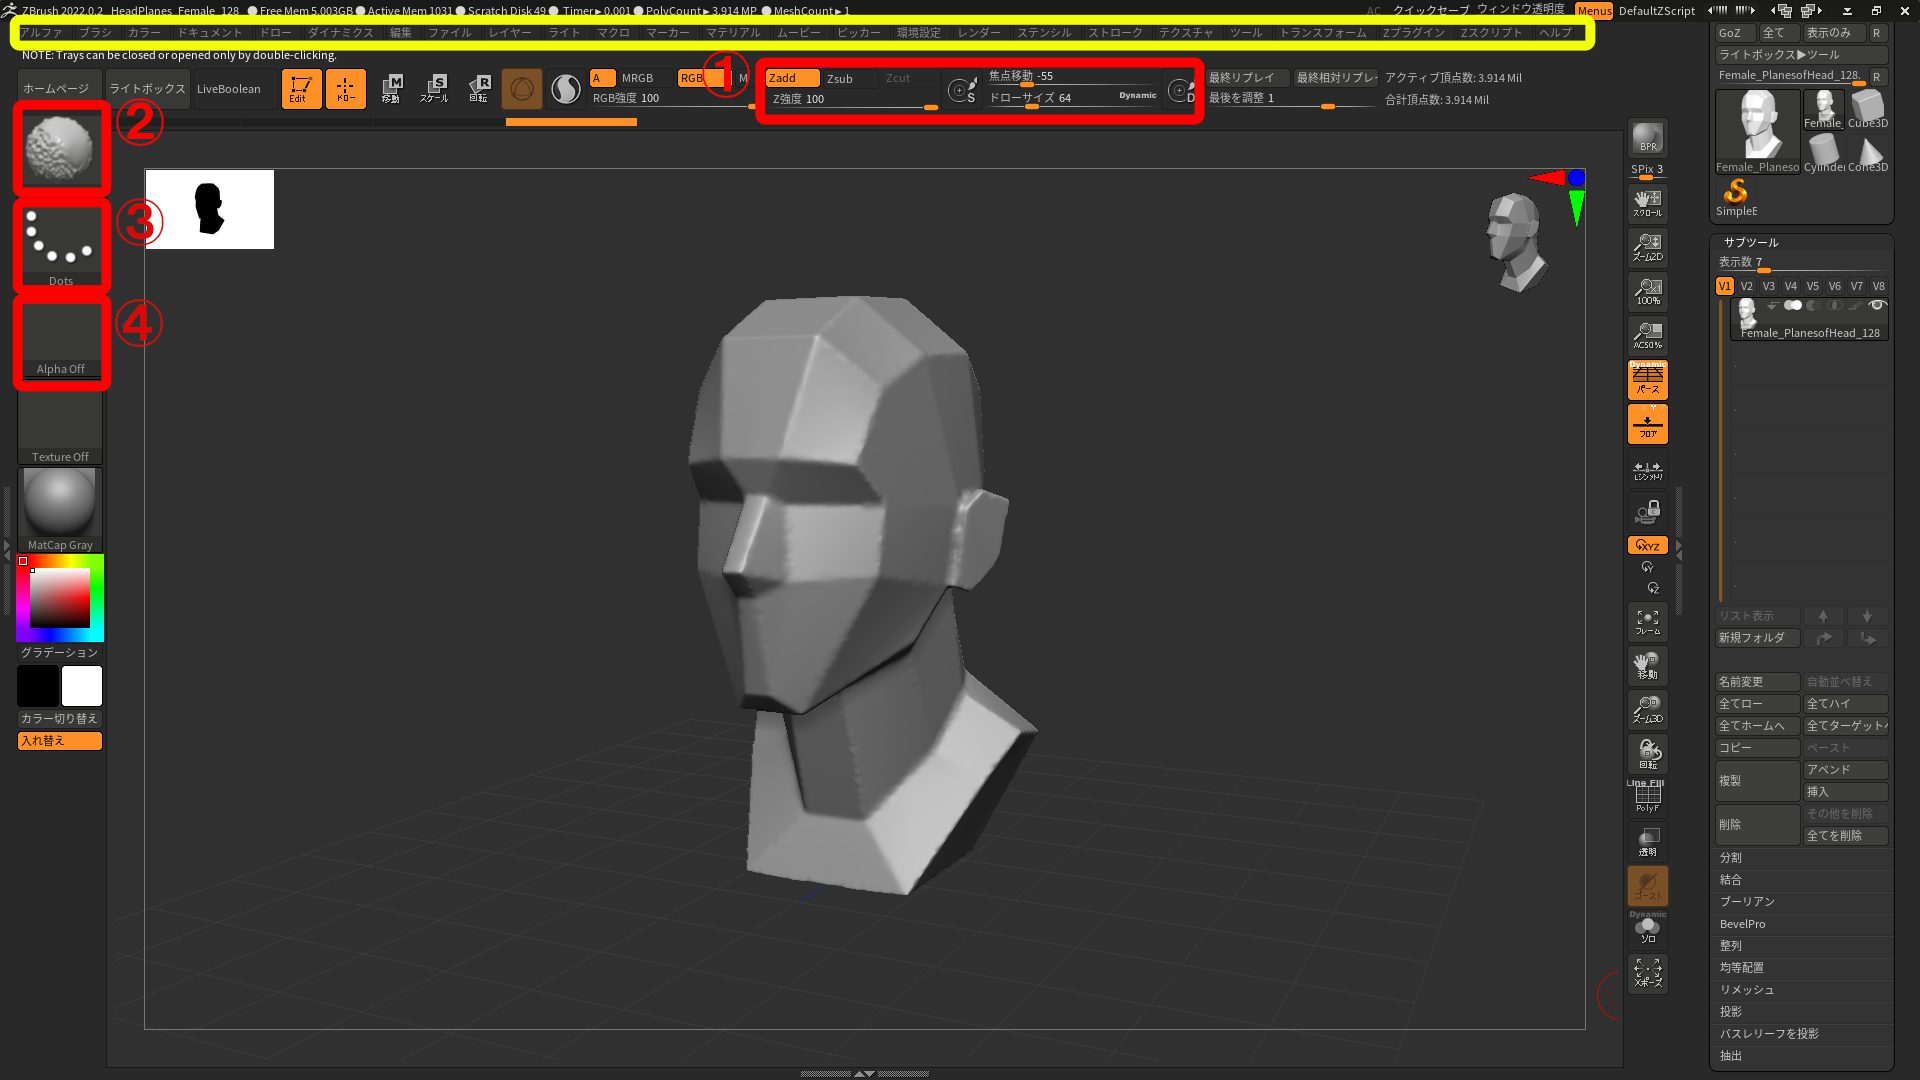This screenshot has width=1920, height=1080.
Task: Open the brush selector thumbnail
Action: [x=60, y=149]
